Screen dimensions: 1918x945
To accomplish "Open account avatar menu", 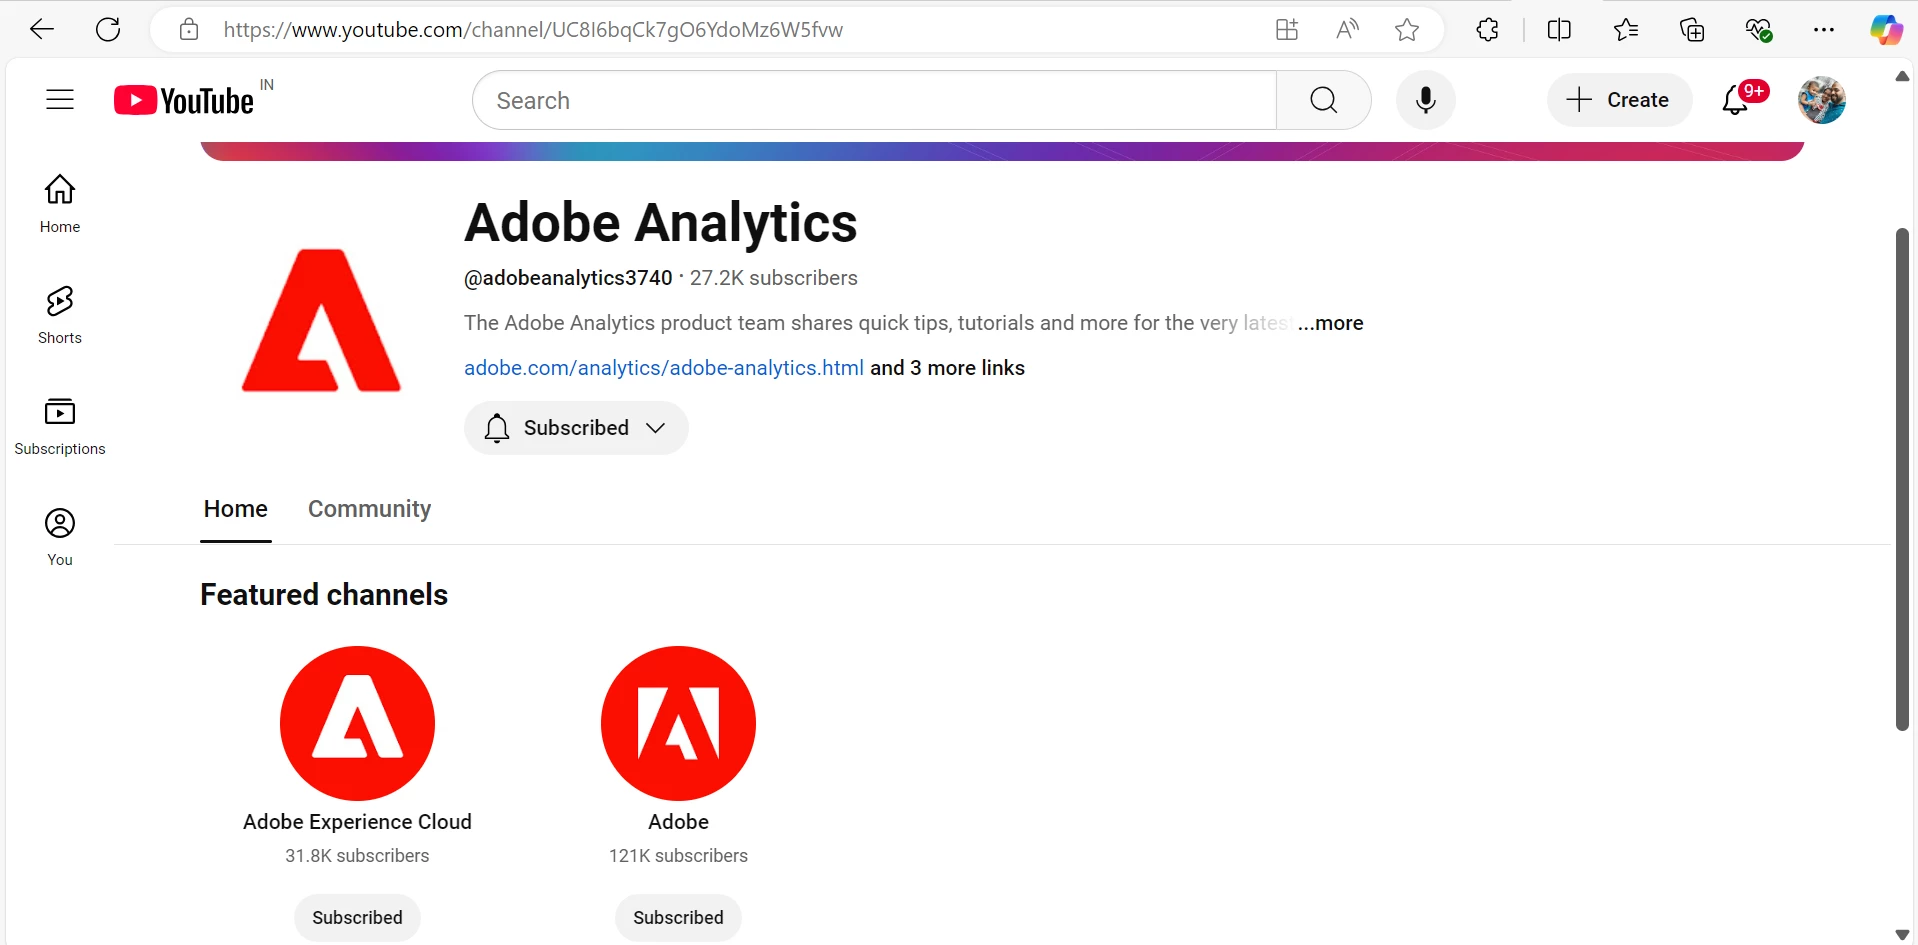I will (1822, 100).
